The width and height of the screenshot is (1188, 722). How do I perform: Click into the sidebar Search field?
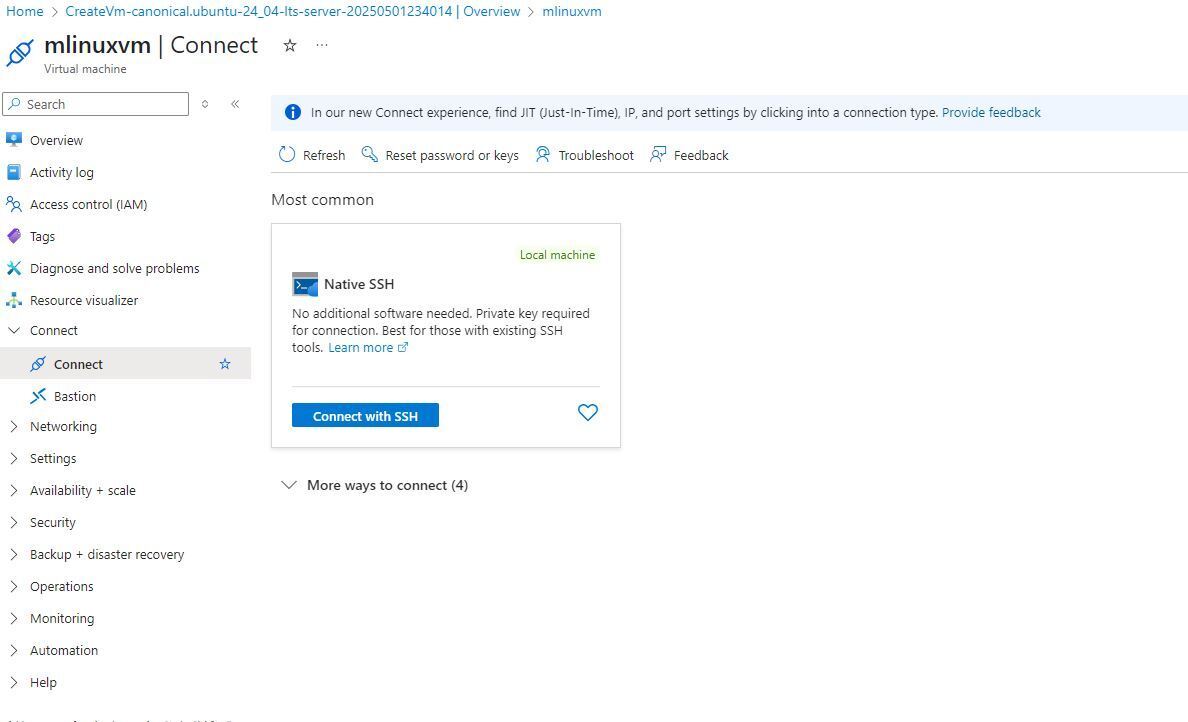95,104
